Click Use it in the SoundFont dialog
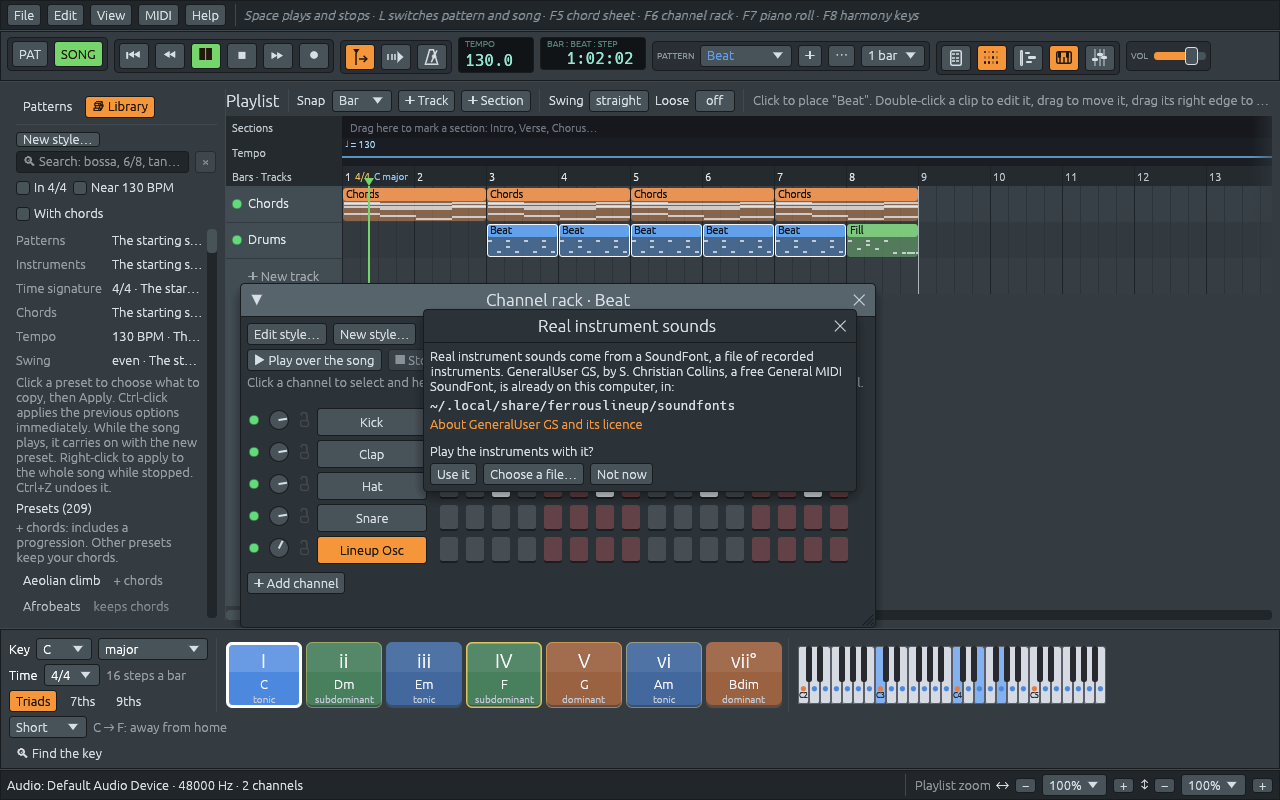 tap(453, 474)
